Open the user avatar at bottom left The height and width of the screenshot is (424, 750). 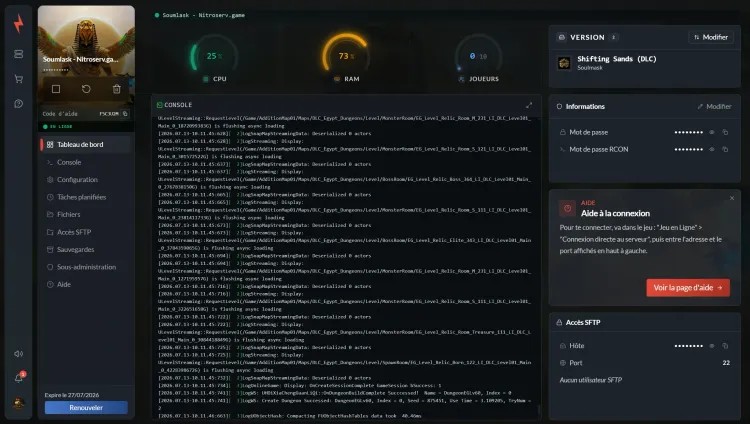click(19, 403)
